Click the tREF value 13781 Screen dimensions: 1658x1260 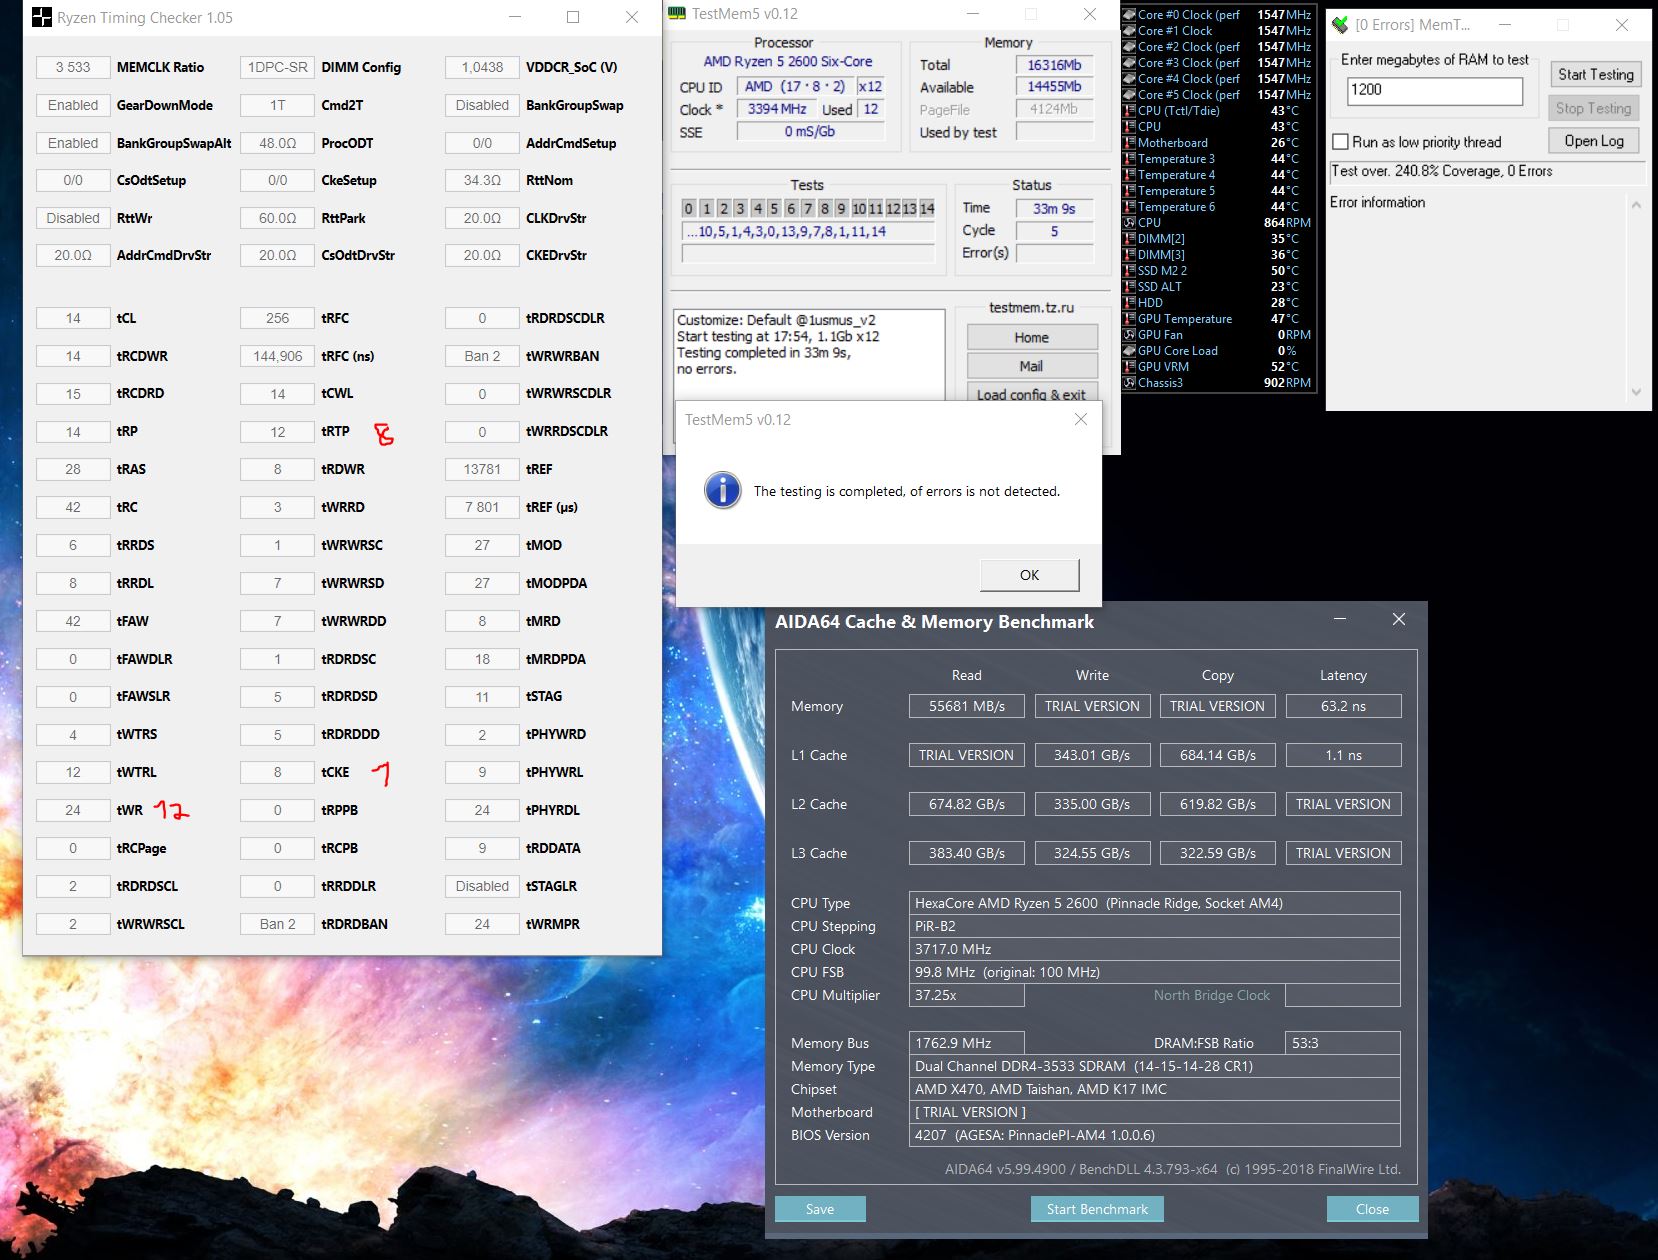[482, 469]
